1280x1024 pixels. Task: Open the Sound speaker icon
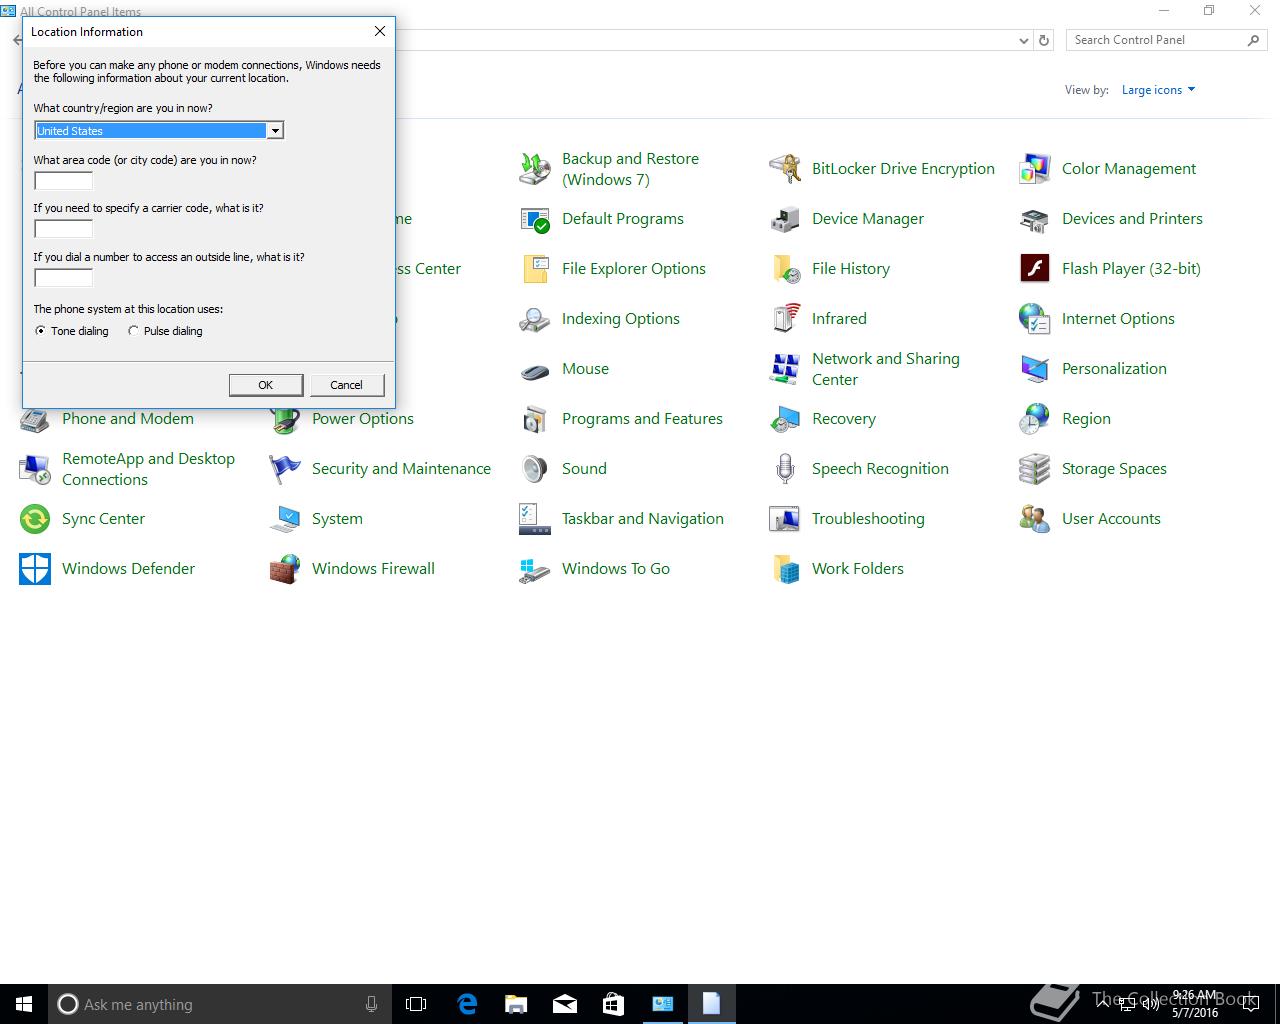point(535,469)
